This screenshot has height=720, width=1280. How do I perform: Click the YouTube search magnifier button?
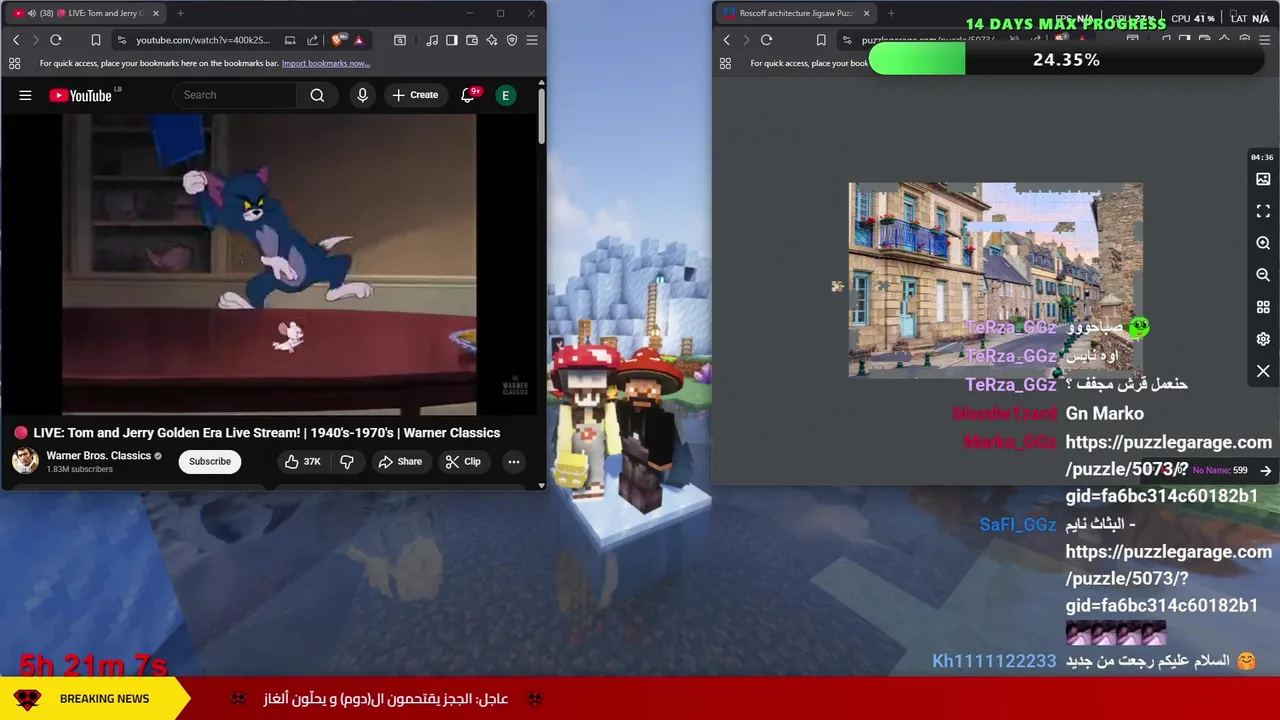[317, 95]
